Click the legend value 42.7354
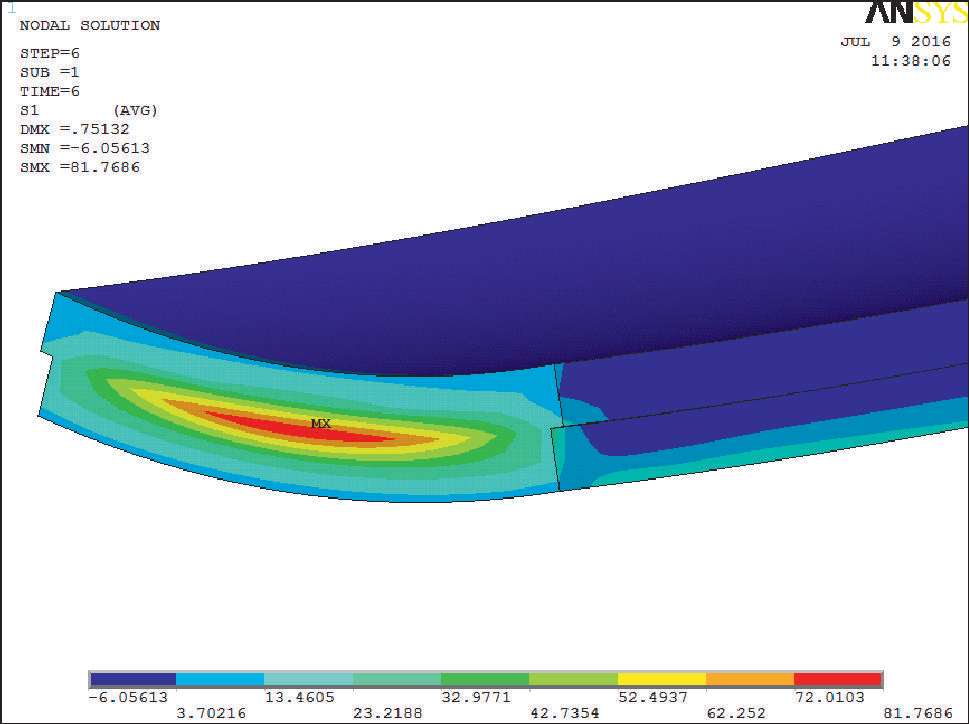 [564, 713]
